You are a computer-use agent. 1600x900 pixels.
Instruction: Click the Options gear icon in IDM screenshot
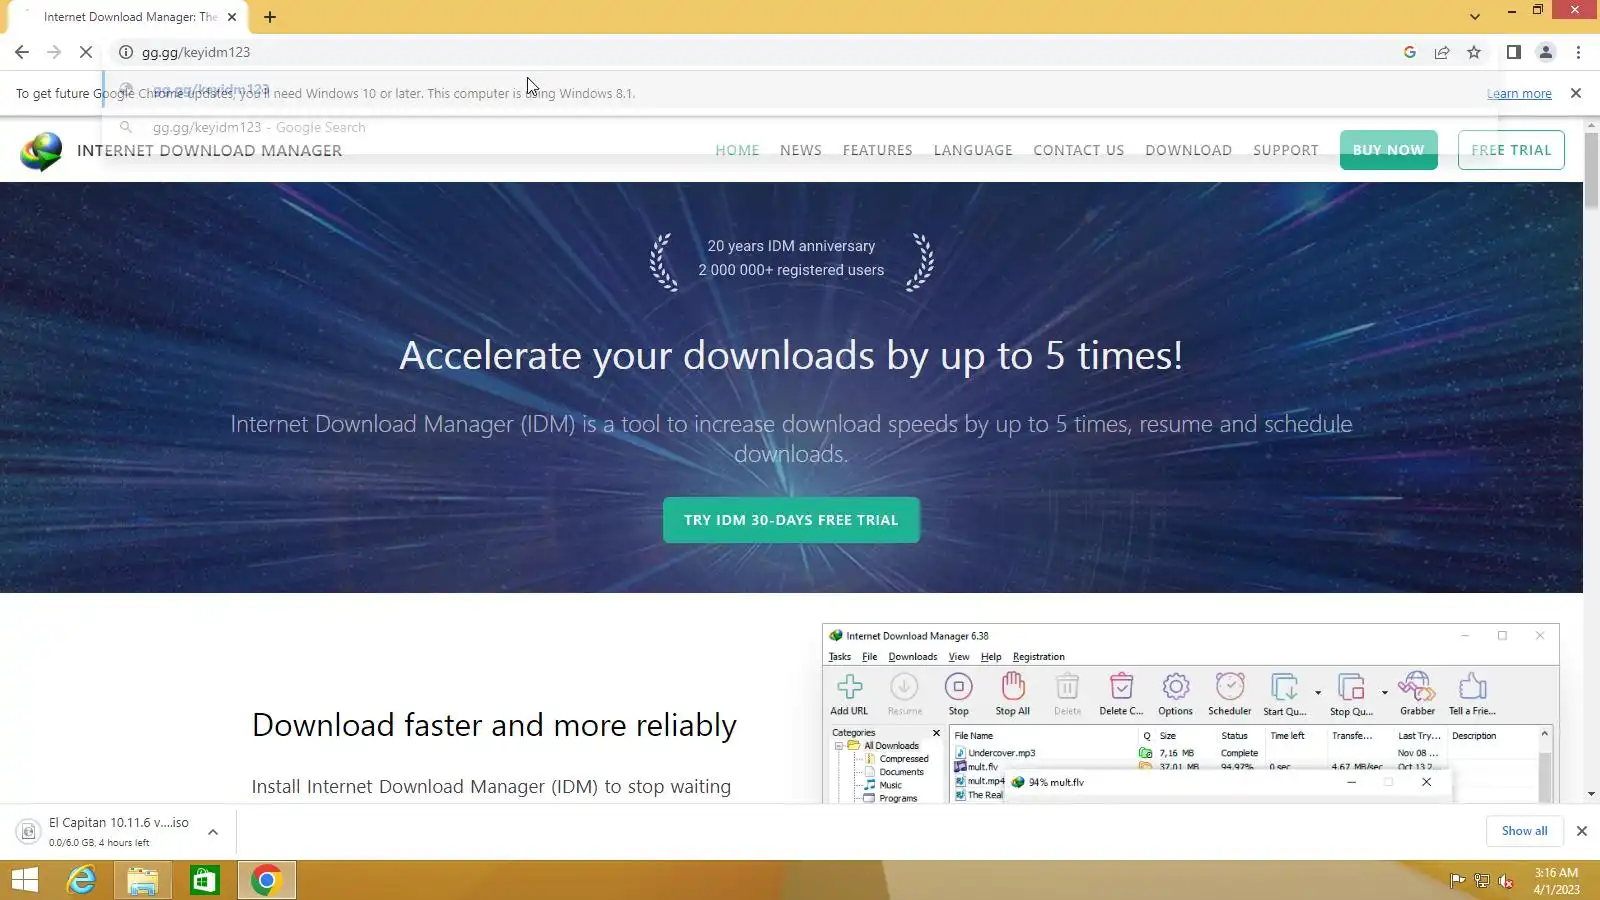[x=1176, y=693]
